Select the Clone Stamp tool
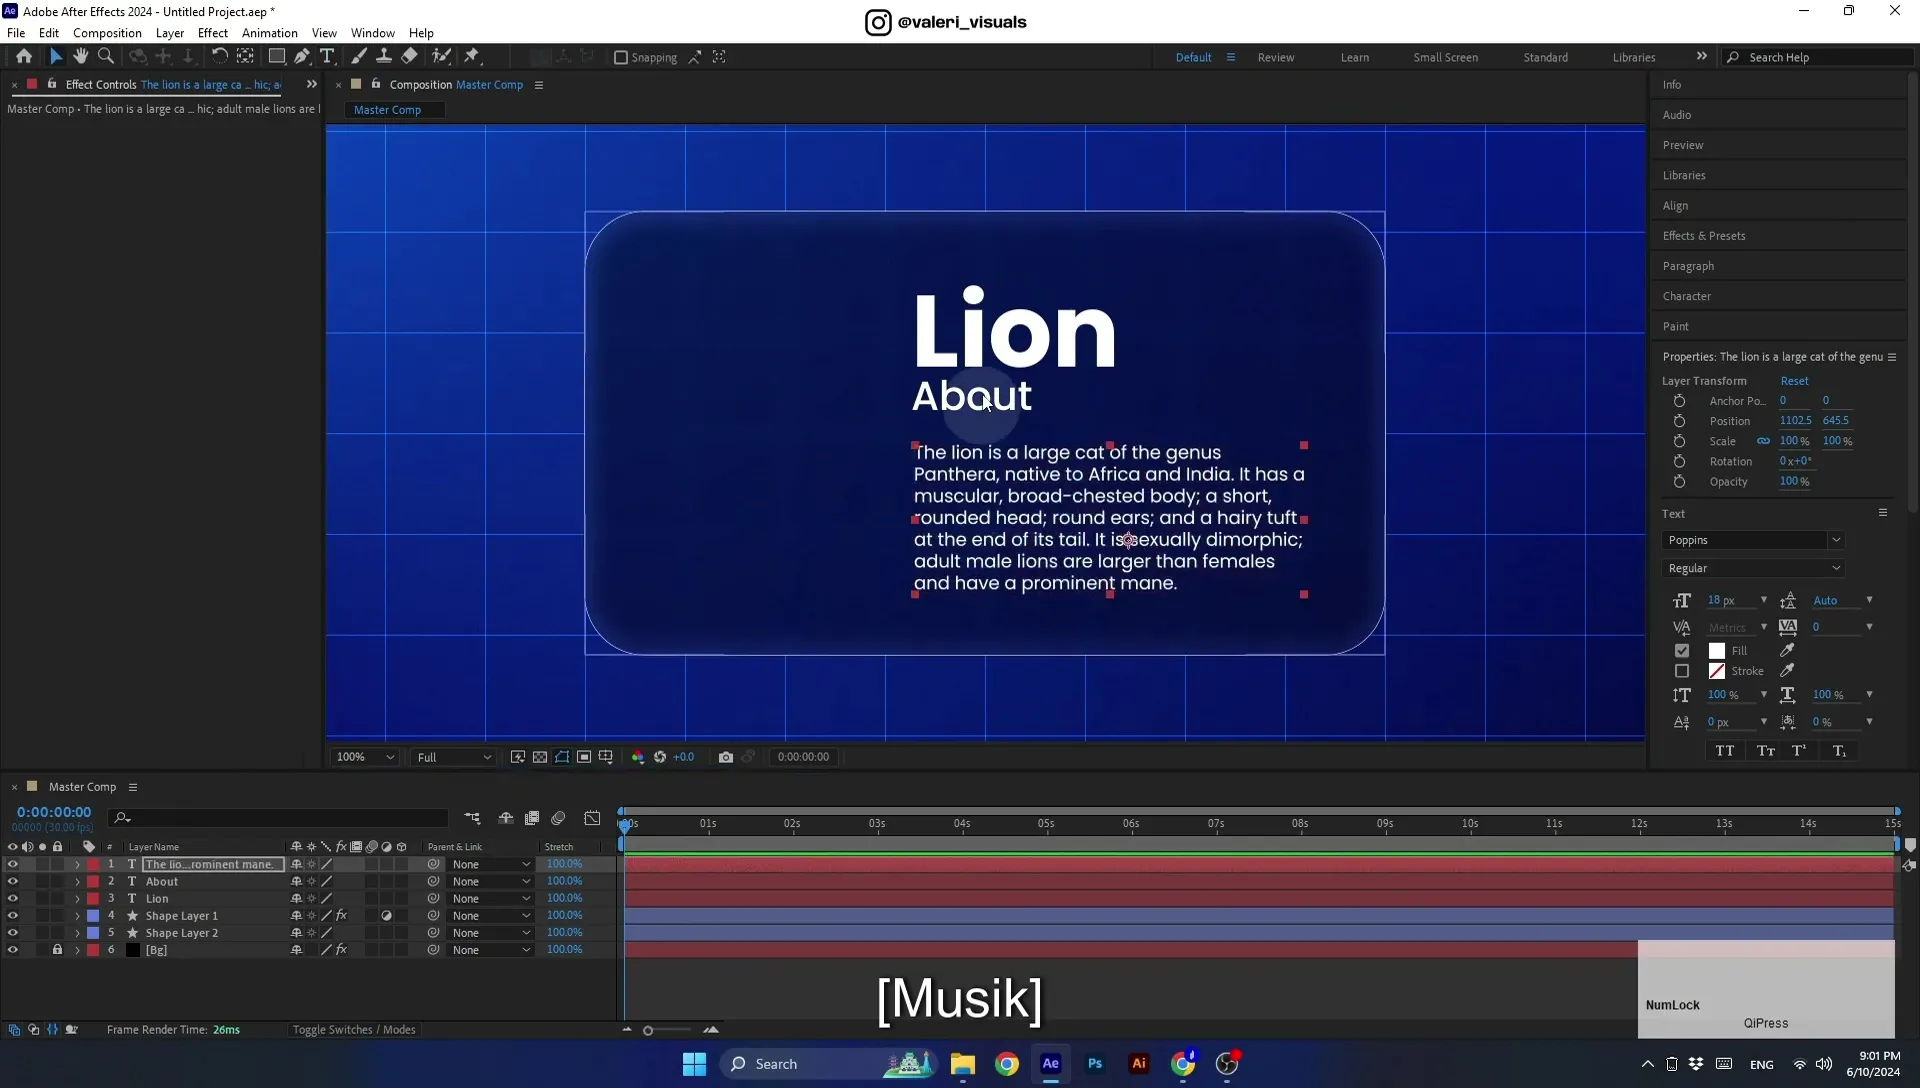This screenshot has height=1088, width=1920. [x=383, y=57]
